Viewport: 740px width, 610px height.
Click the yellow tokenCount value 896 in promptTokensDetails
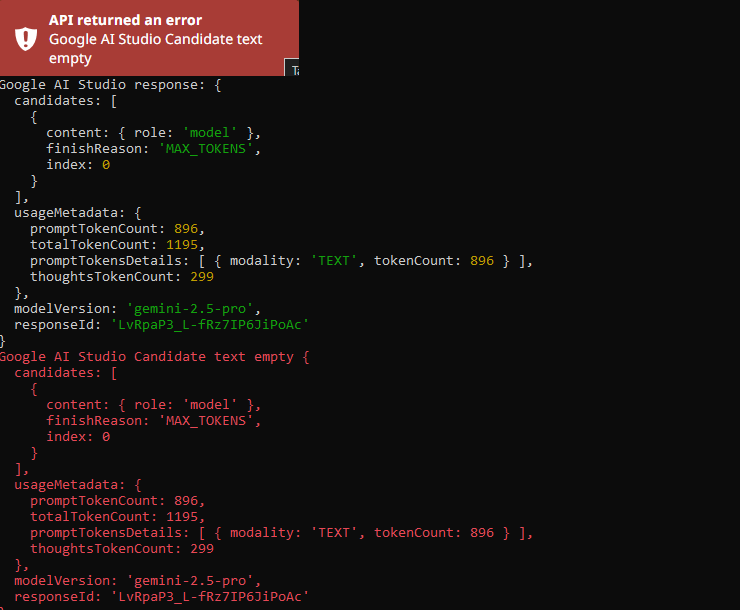tap(482, 261)
